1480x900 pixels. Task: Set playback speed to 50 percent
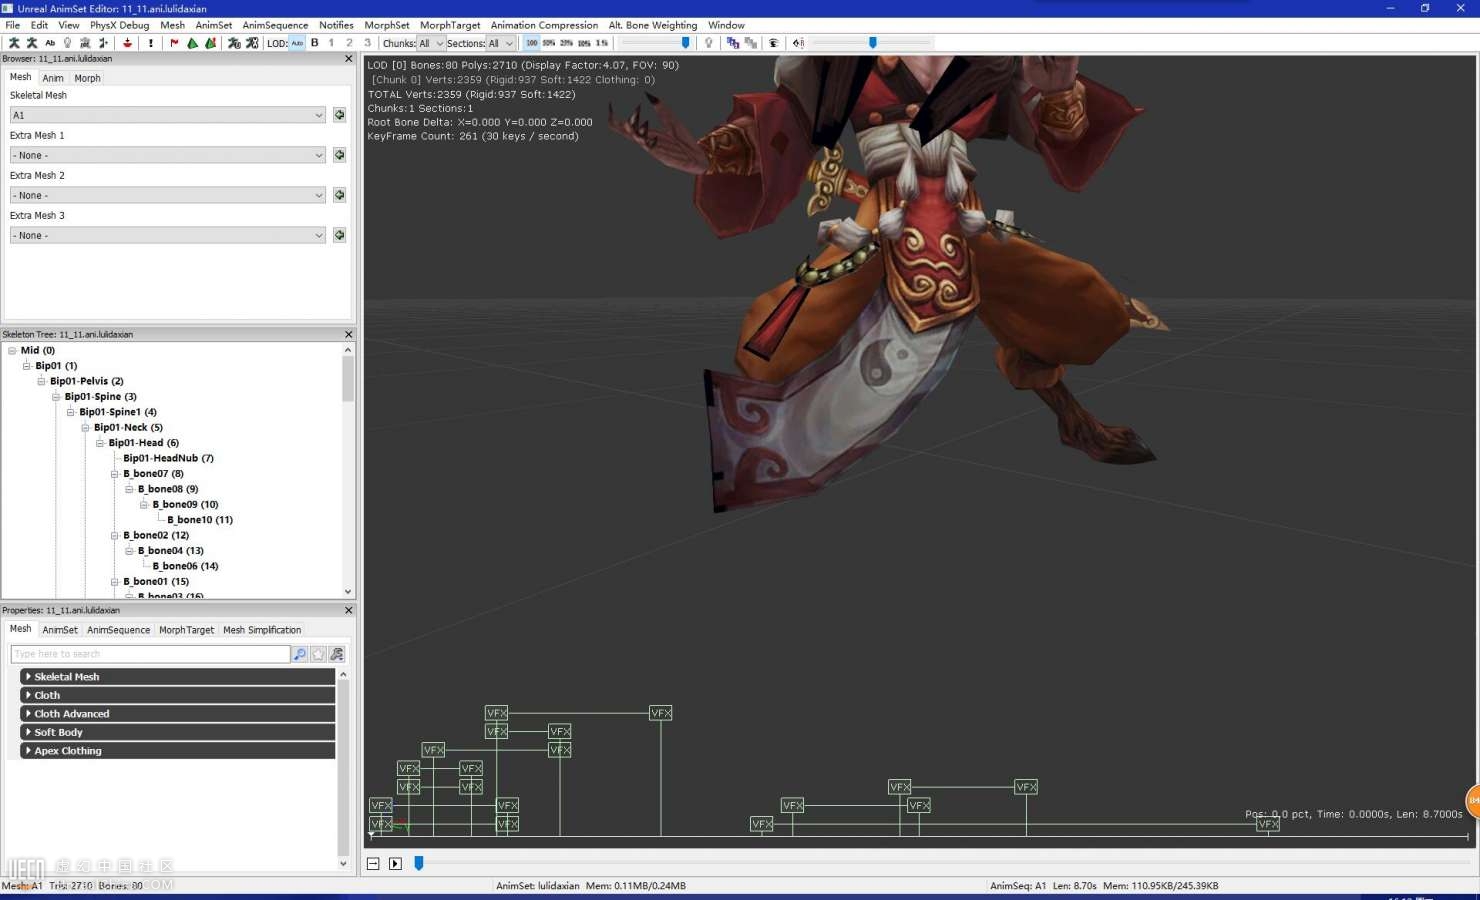(x=549, y=43)
